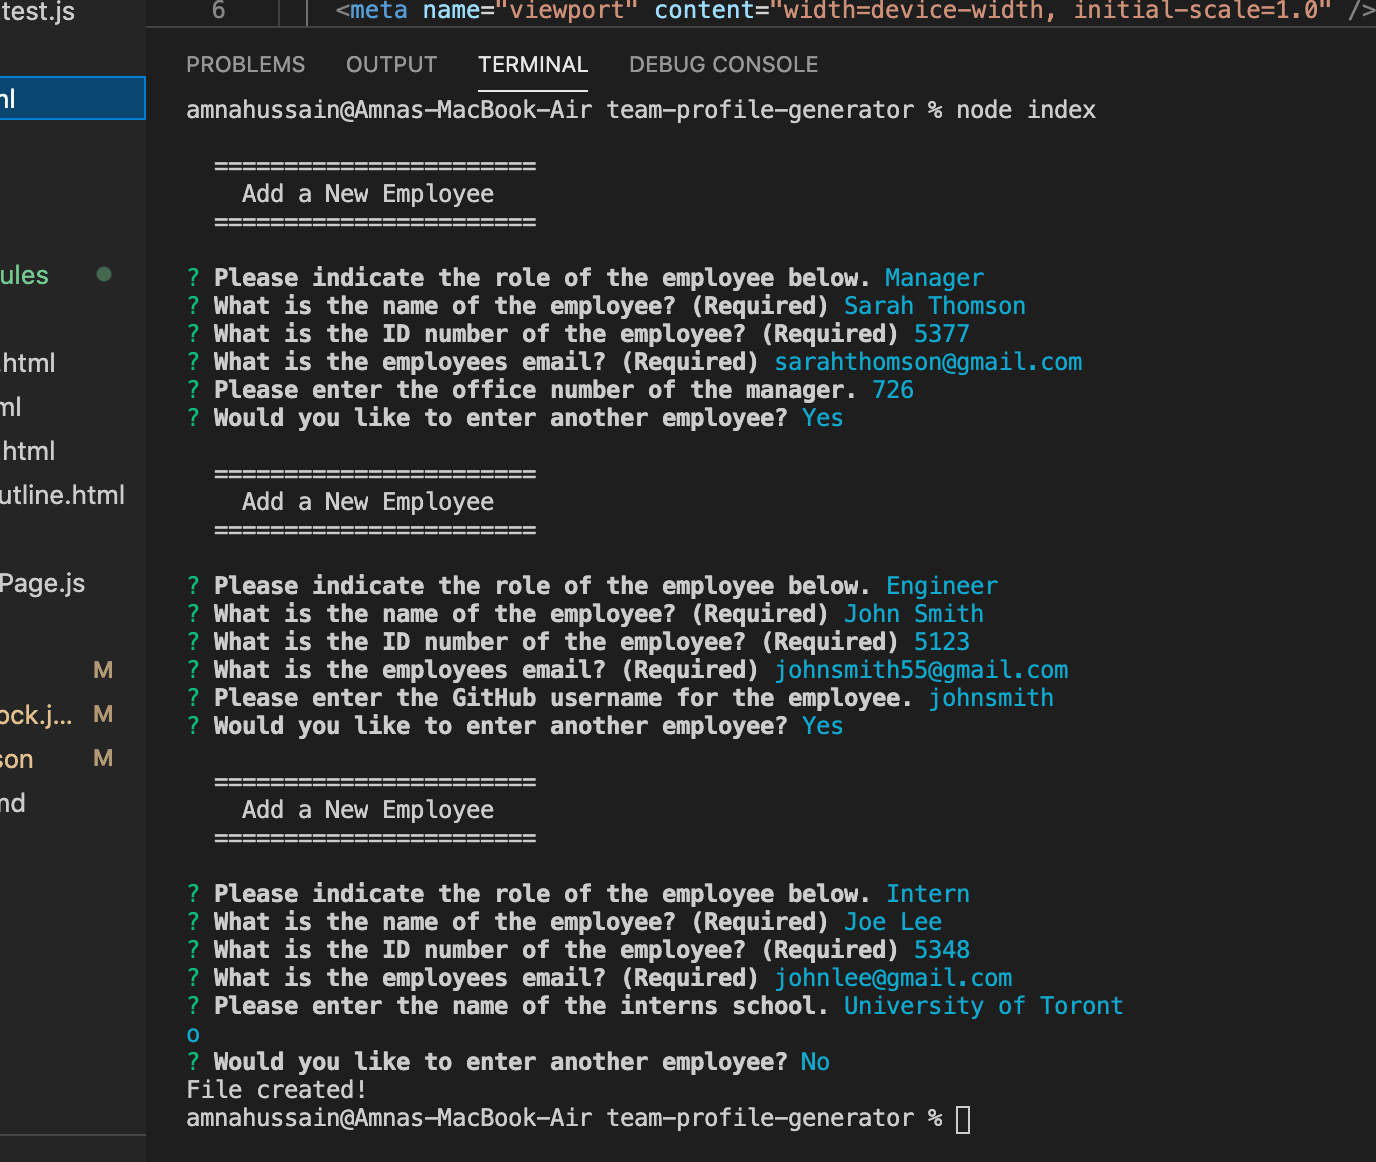
Task: Select the TERMINAL tab
Action: point(533,64)
